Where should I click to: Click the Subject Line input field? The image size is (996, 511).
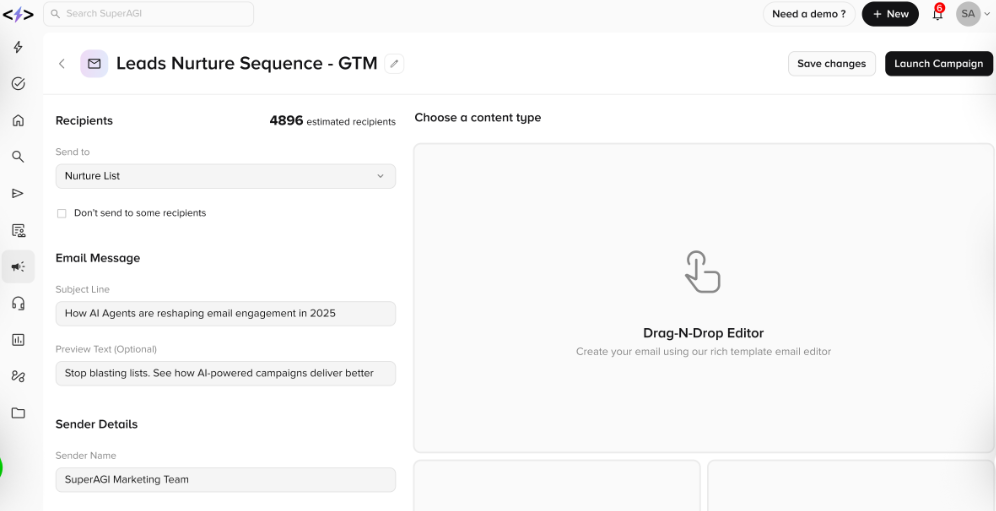point(225,313)
